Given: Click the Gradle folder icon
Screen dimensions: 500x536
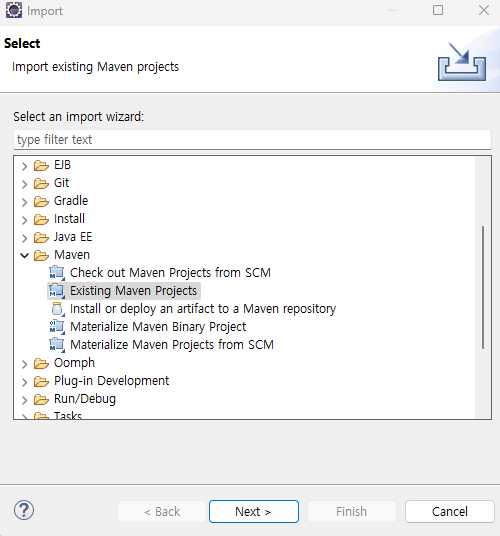Looking at the screenshot, I should click(x=41, y=201).
